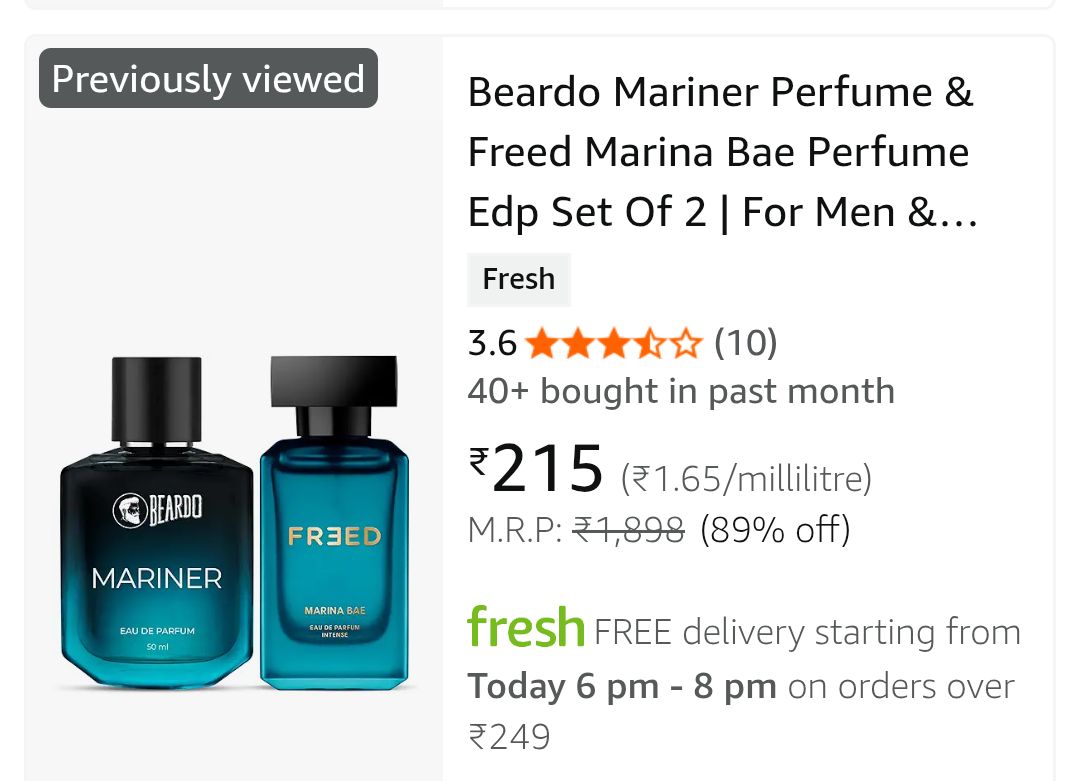1080x781 pixels.
Task: Click the green fresh delivery logo
Action: [526, 628]
